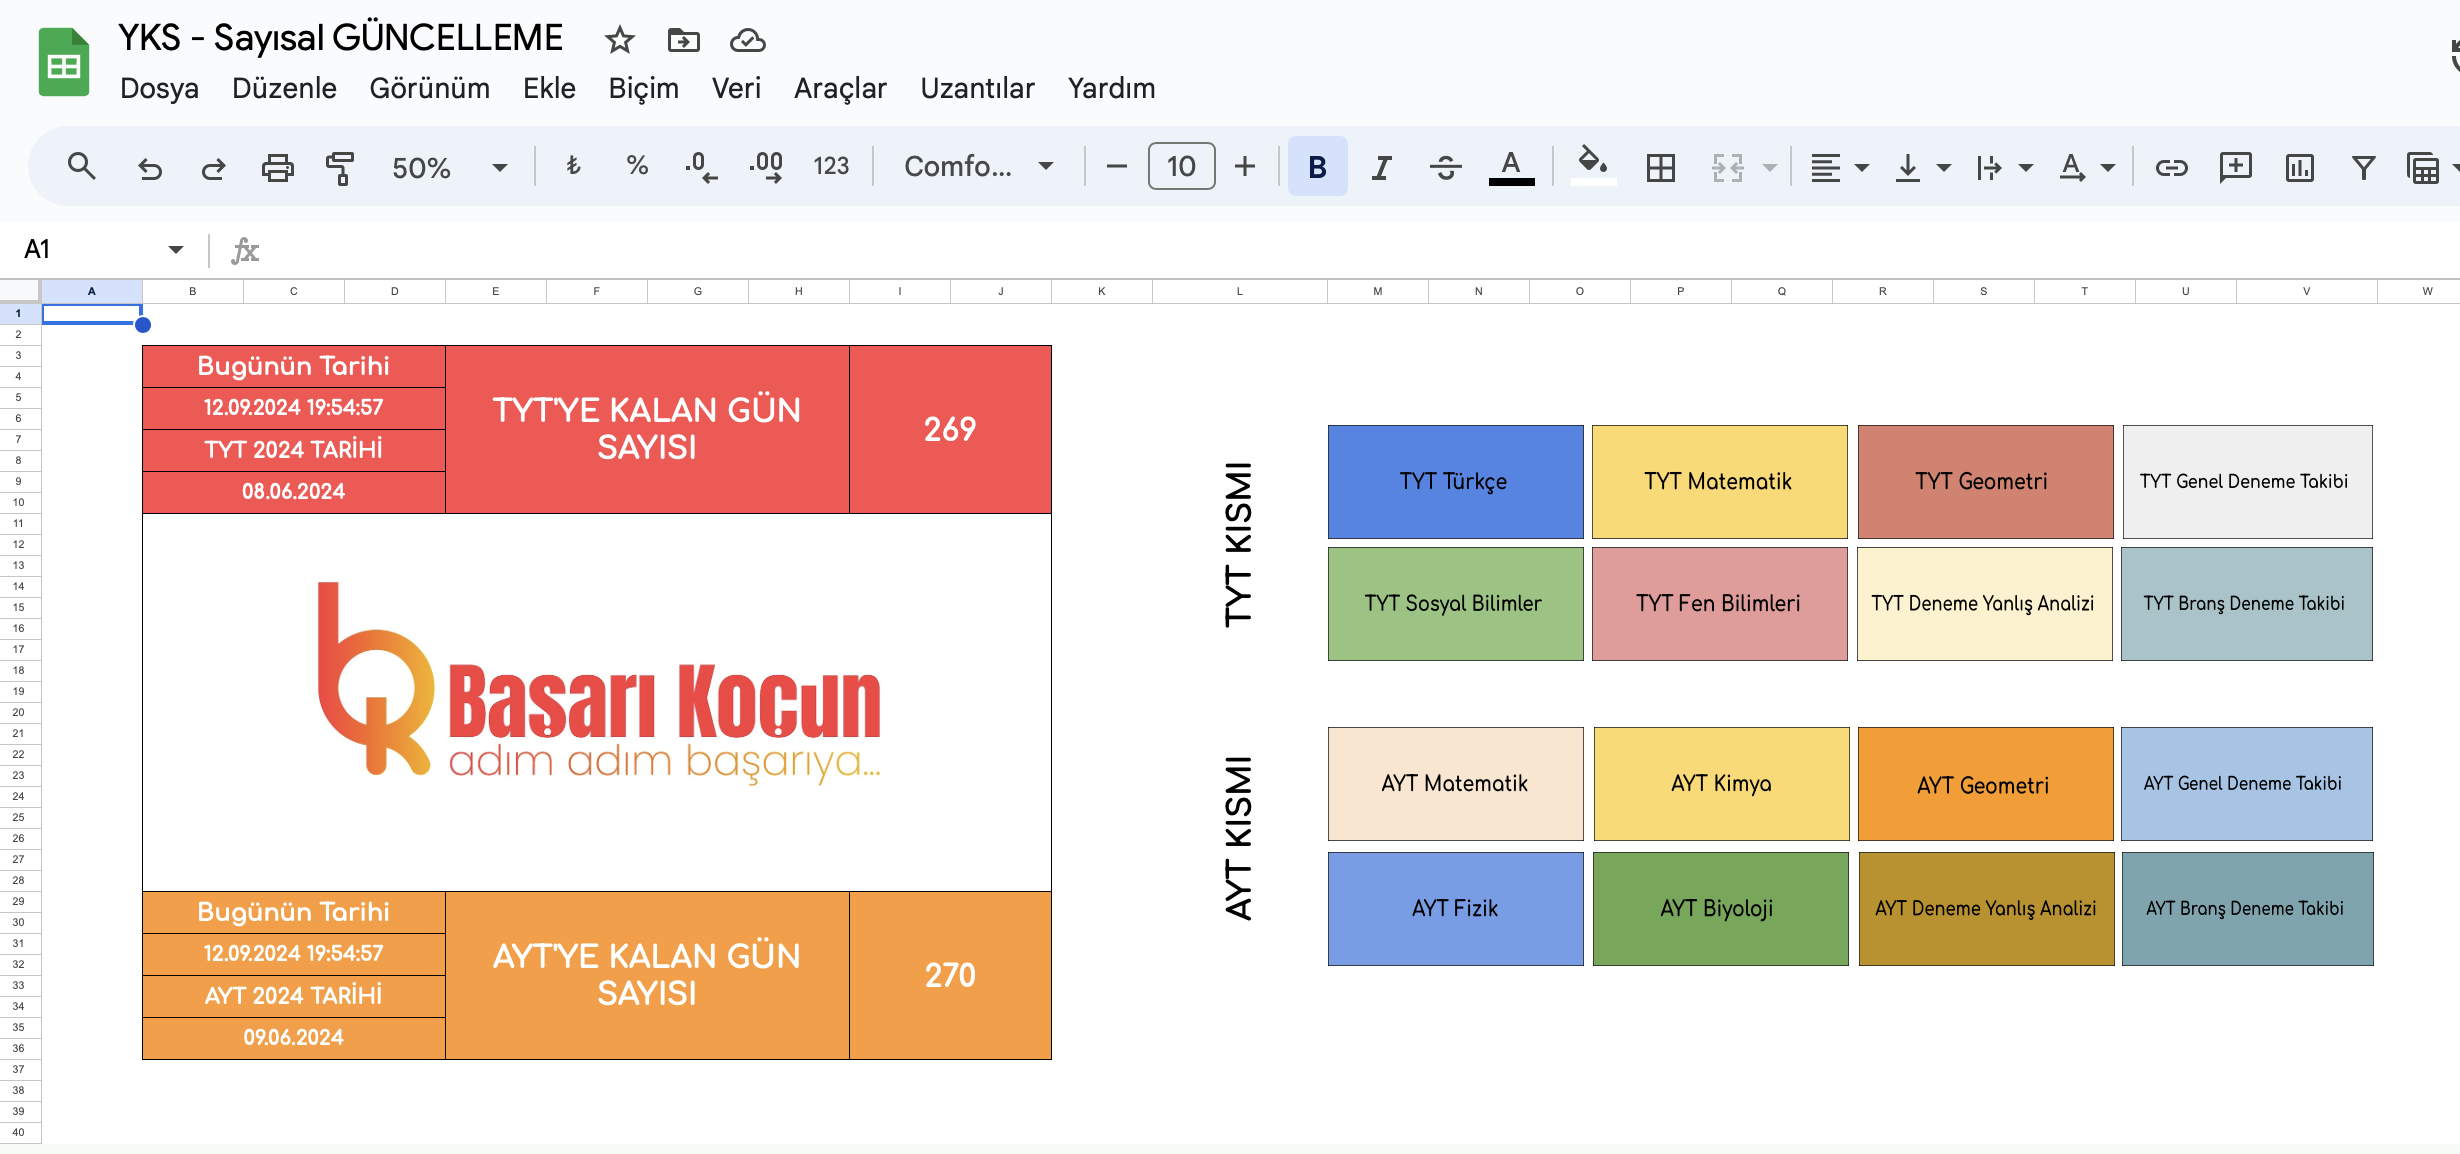Image resolution: width=2460 pixels, height=1154 pixels.
Task: Merge the selected cells
Action: 1727,167
